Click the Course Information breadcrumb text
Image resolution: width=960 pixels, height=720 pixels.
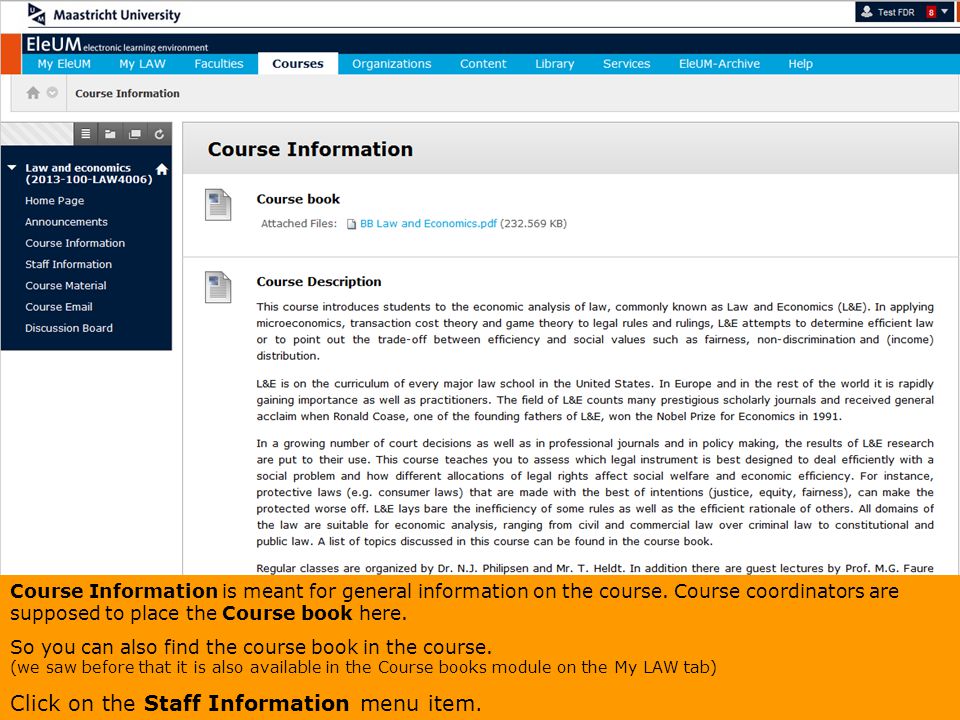(127, 94)
